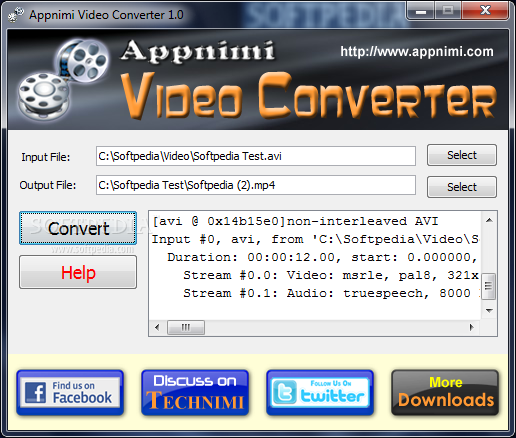Click log line 'Duration: 00:00:12.00'

[x=322, y=257]
